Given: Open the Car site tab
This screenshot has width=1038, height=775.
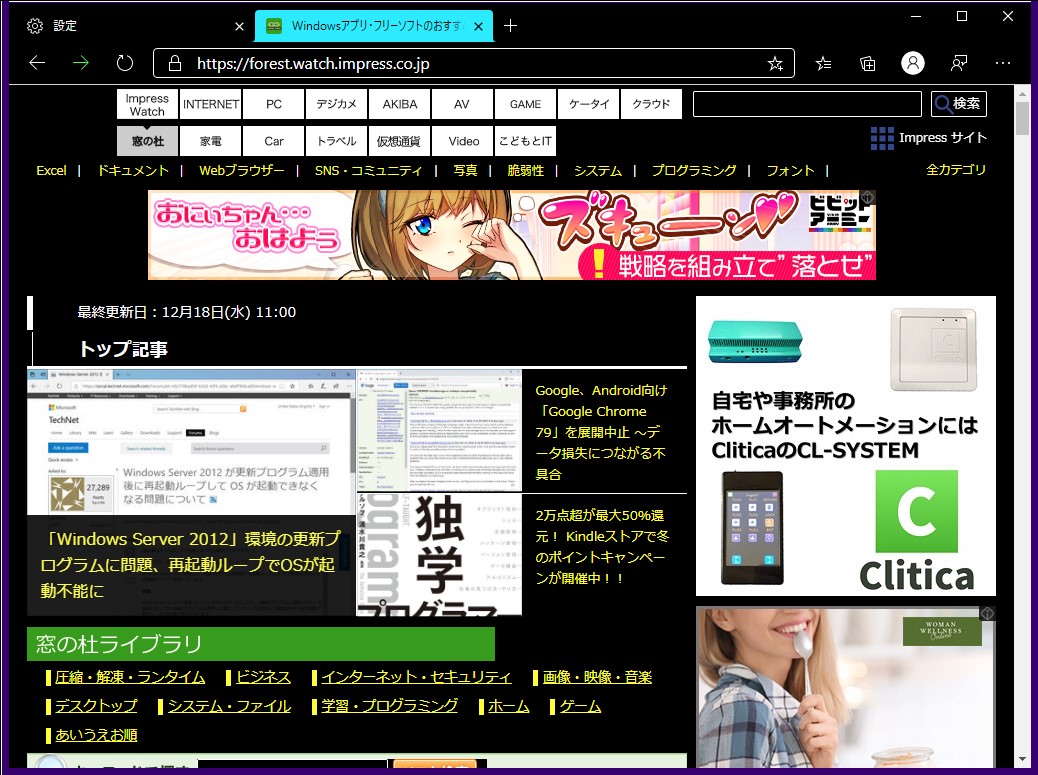Looking at the screenshot, I should [x=273, y=141].
